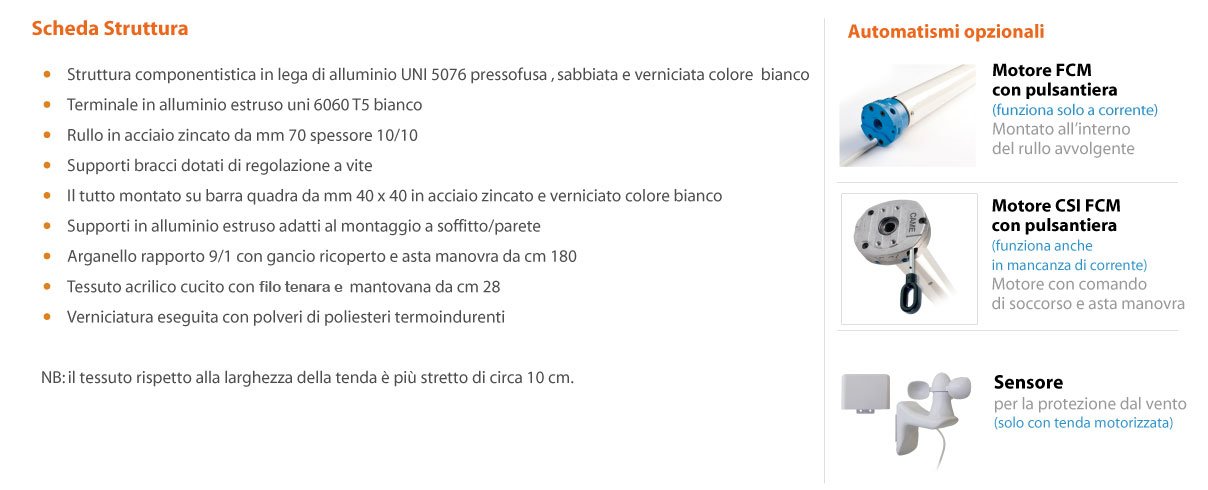Image resolution: width=1208 pixels, height=490 pixels.
Task: Click the orange bullet beside Verniciatura eseguita
Action: (47, 317)
